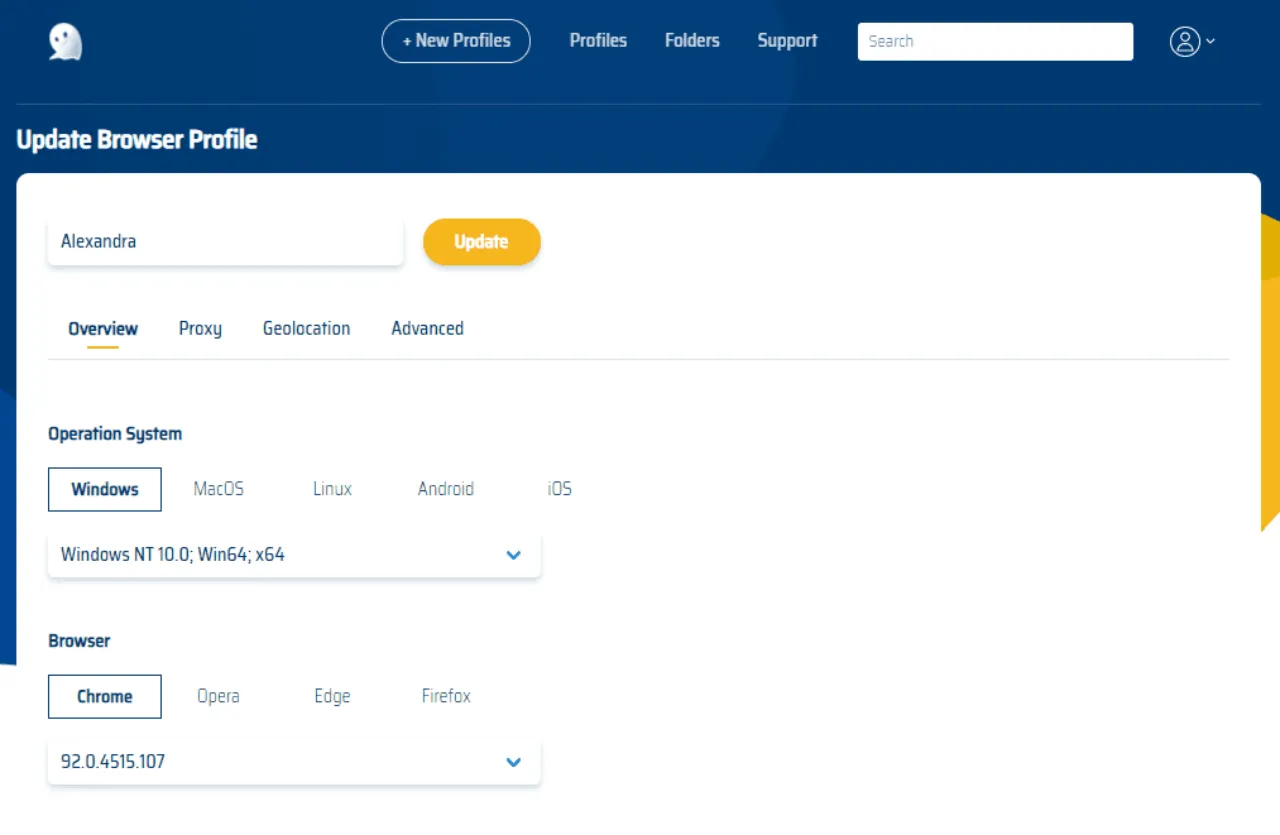Open the user account avatar menu
Image resolution: width=1280 pixels, height=835 pixels.
(1192, 41)
